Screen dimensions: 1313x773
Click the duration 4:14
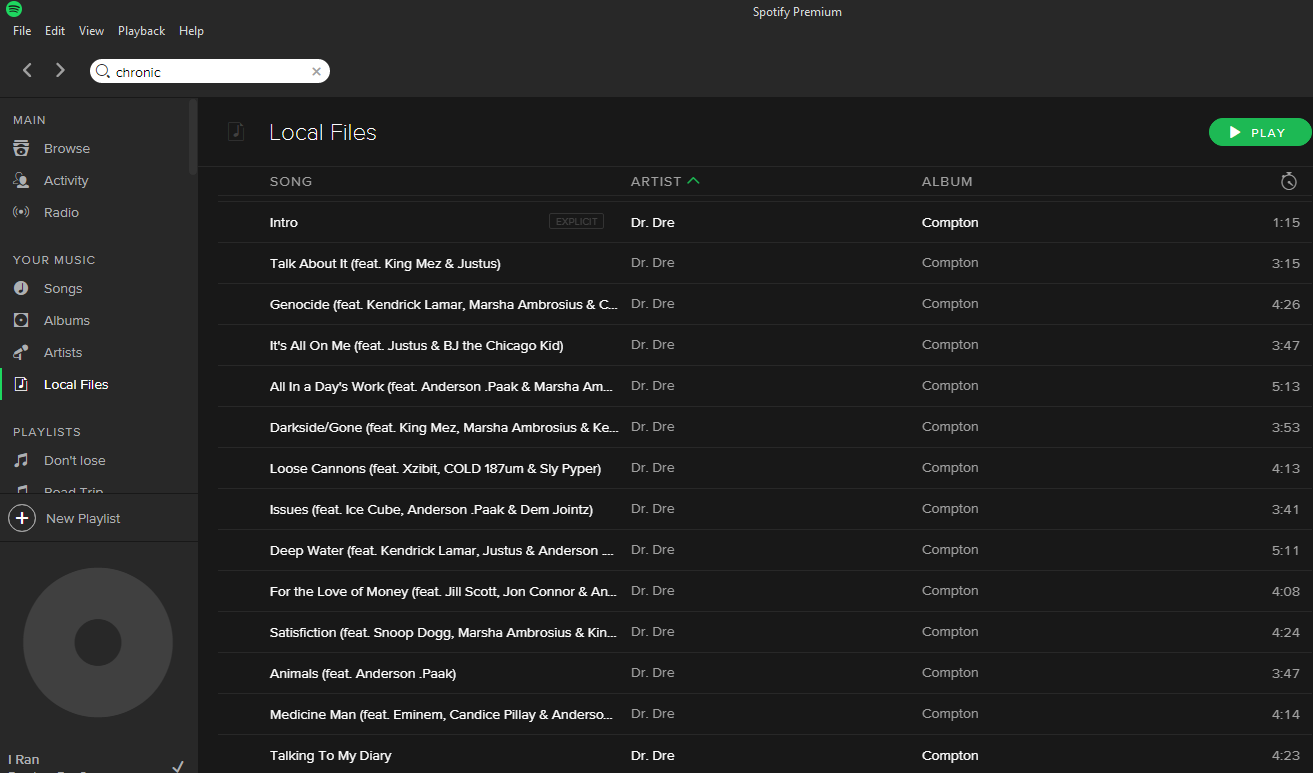(x=1286, y=715)
